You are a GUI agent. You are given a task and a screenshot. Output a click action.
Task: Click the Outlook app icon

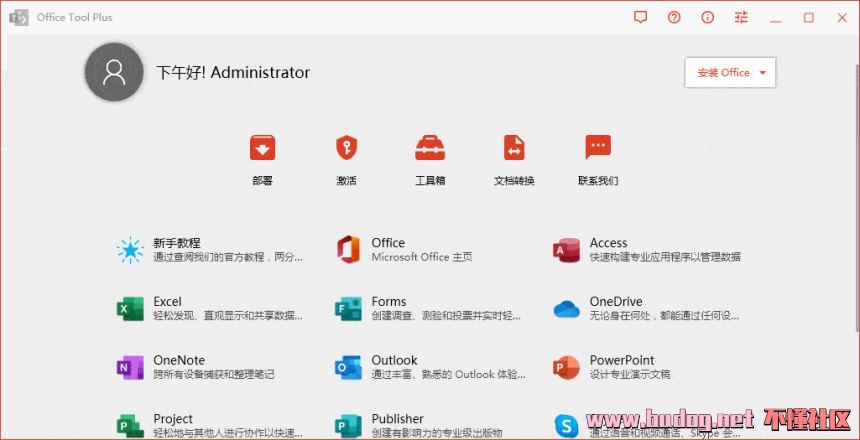(x=348, y=368)
